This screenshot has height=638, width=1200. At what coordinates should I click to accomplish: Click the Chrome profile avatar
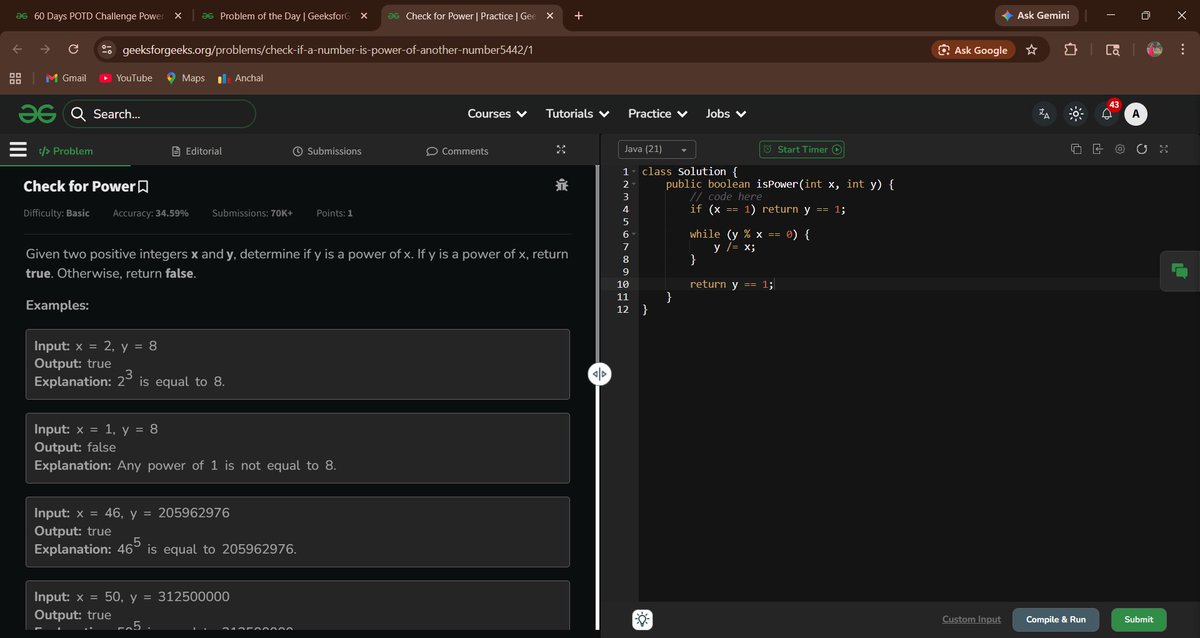(x=1155, y=50)
